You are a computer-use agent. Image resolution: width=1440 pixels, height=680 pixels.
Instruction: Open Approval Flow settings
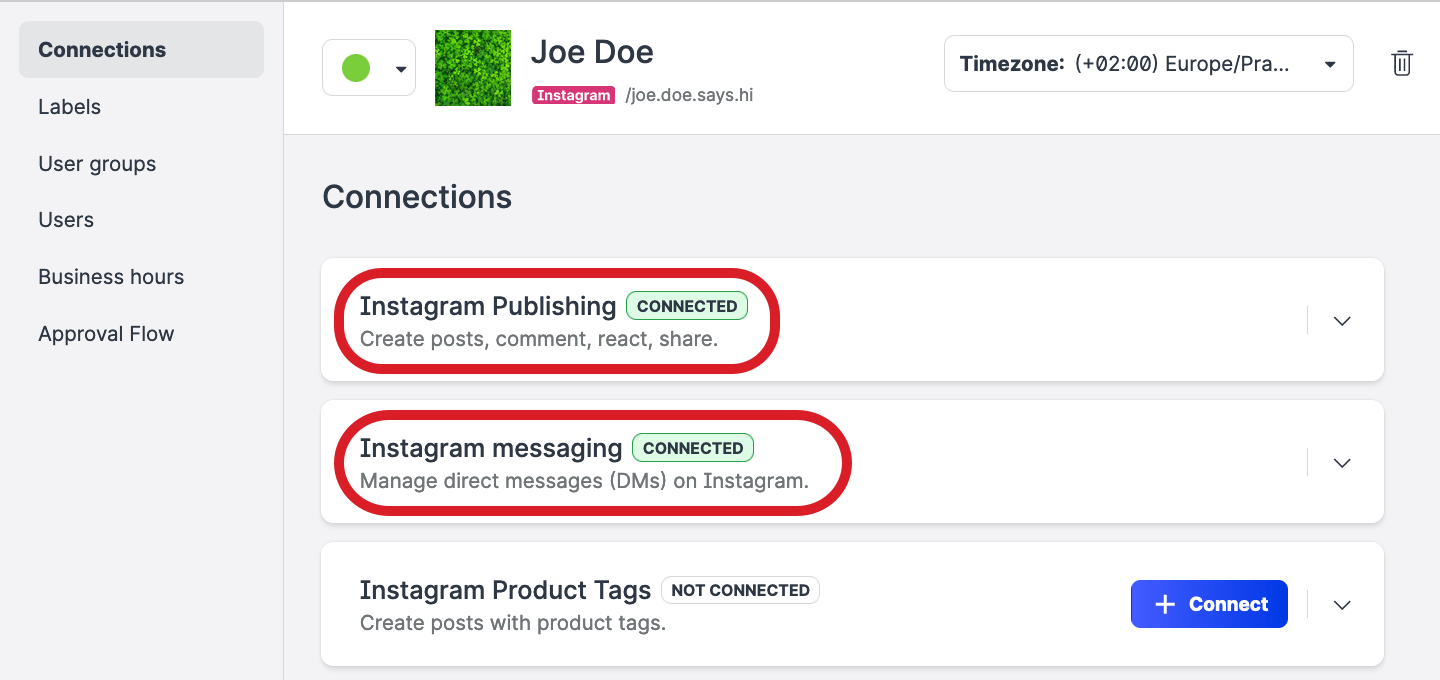(x=106, y=334)
